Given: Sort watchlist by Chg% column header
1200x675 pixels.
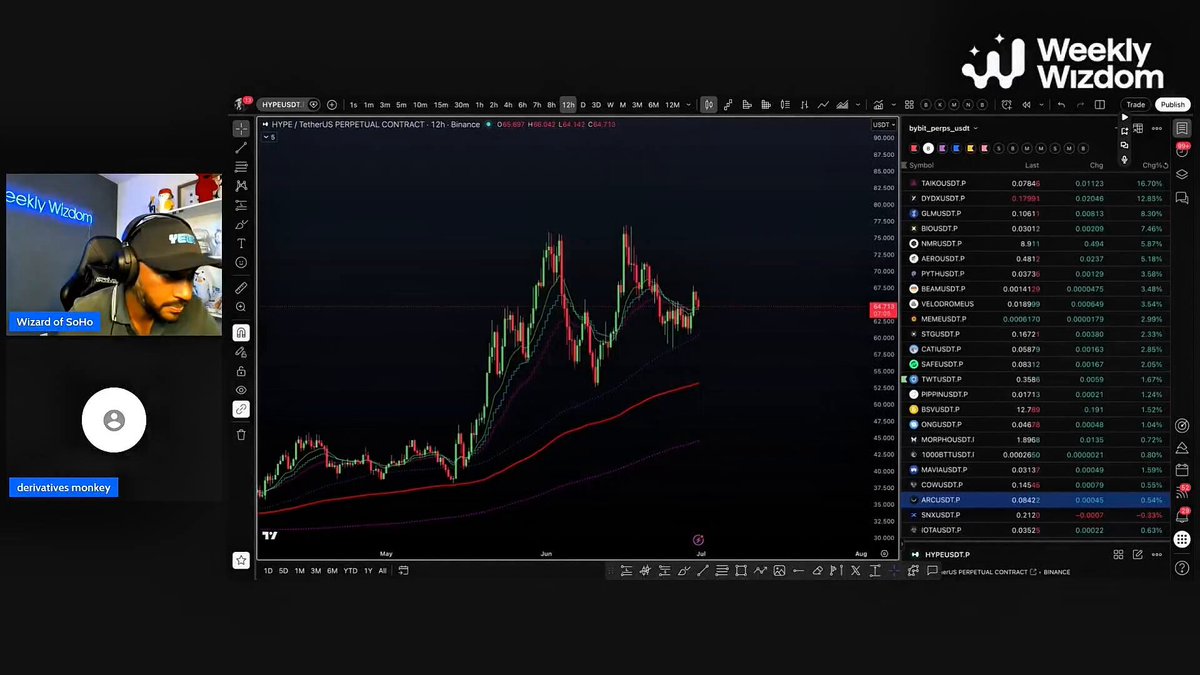Looking at the screenshot, I should pyautogui.click(x=1153, y=165).
